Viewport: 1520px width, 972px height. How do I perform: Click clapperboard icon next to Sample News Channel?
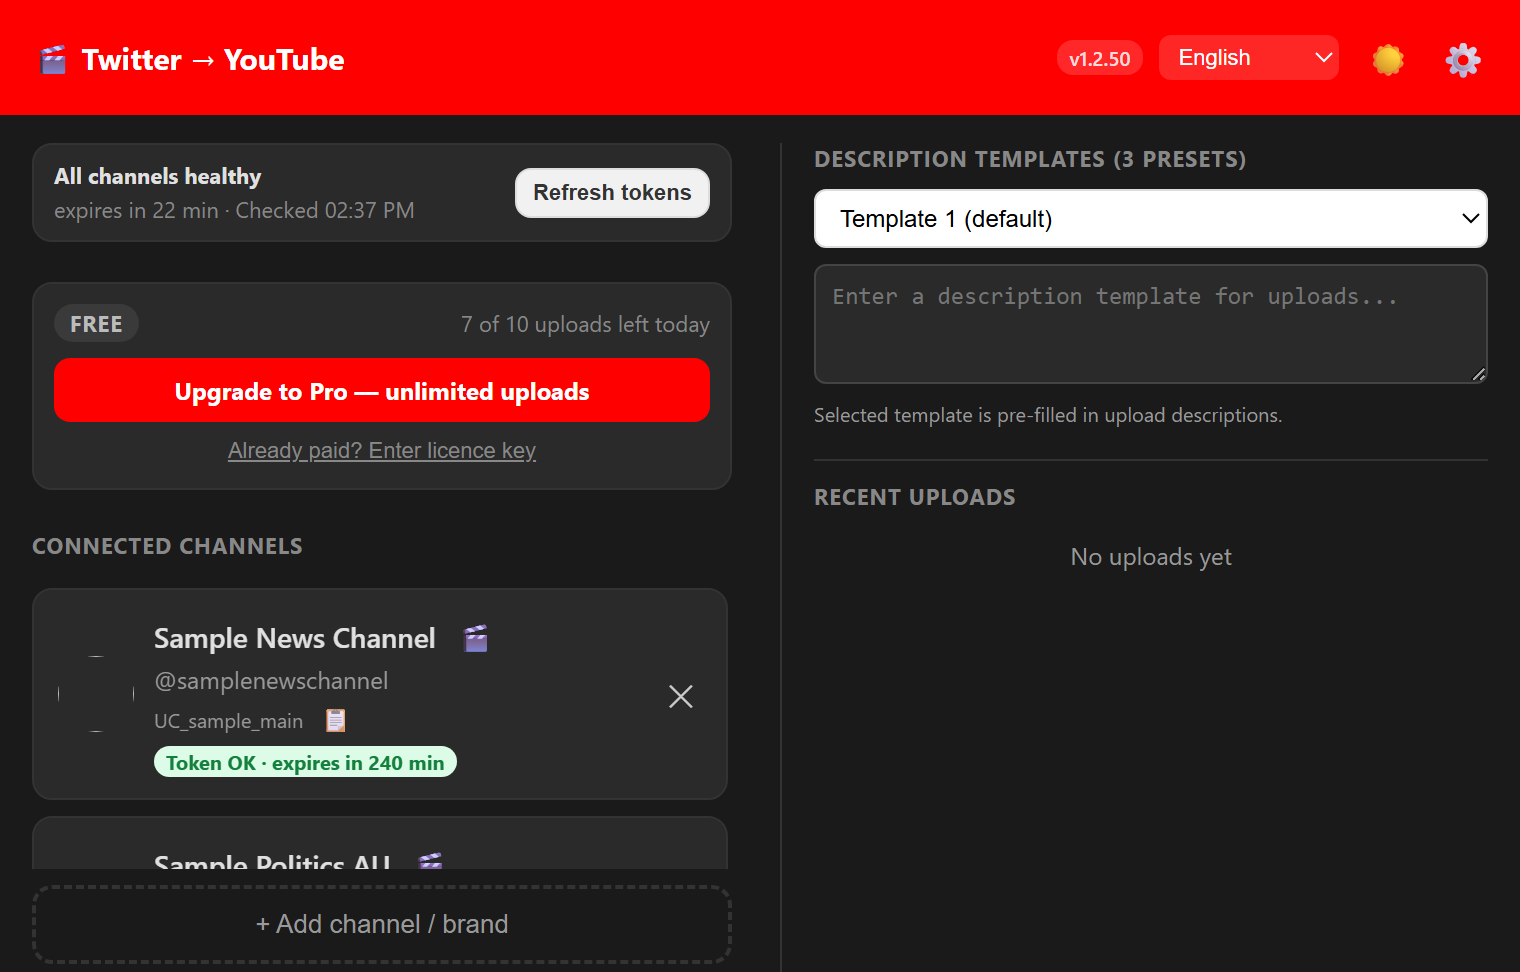pyautogui.click(x=476, y=638)
